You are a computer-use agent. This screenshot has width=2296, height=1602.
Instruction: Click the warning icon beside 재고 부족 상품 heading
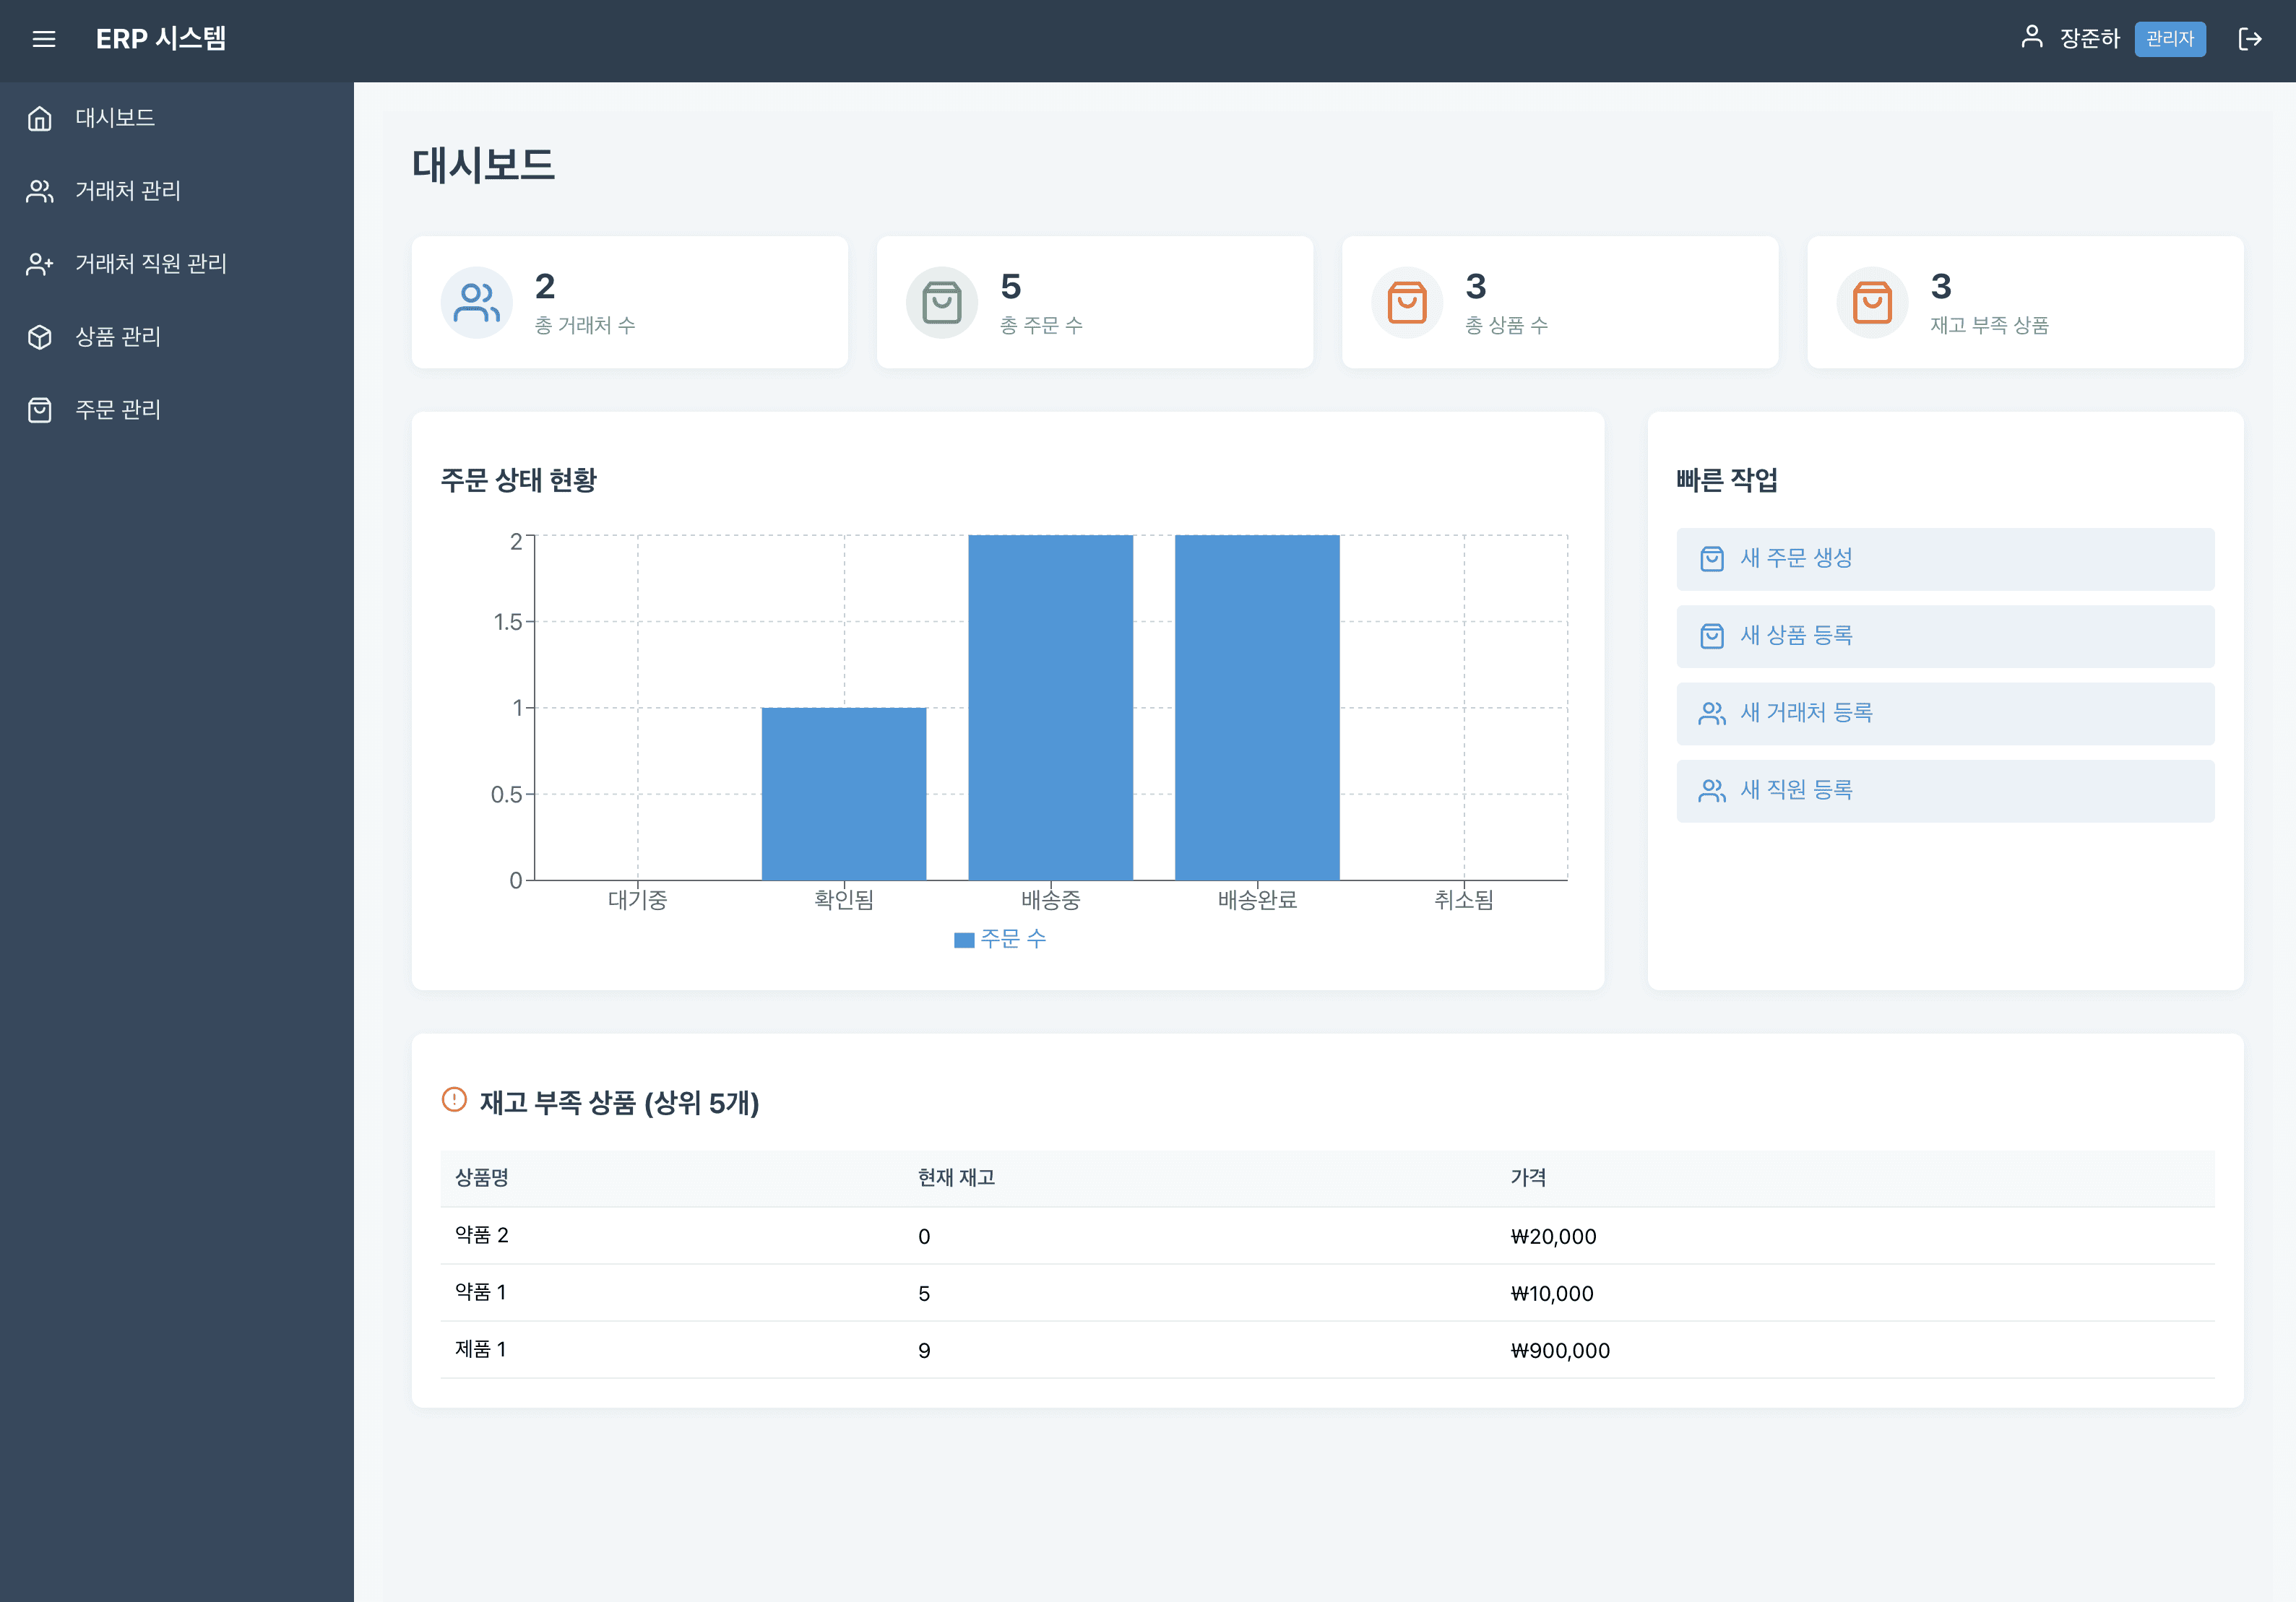pyautogui.click(x=454, y=1100)
